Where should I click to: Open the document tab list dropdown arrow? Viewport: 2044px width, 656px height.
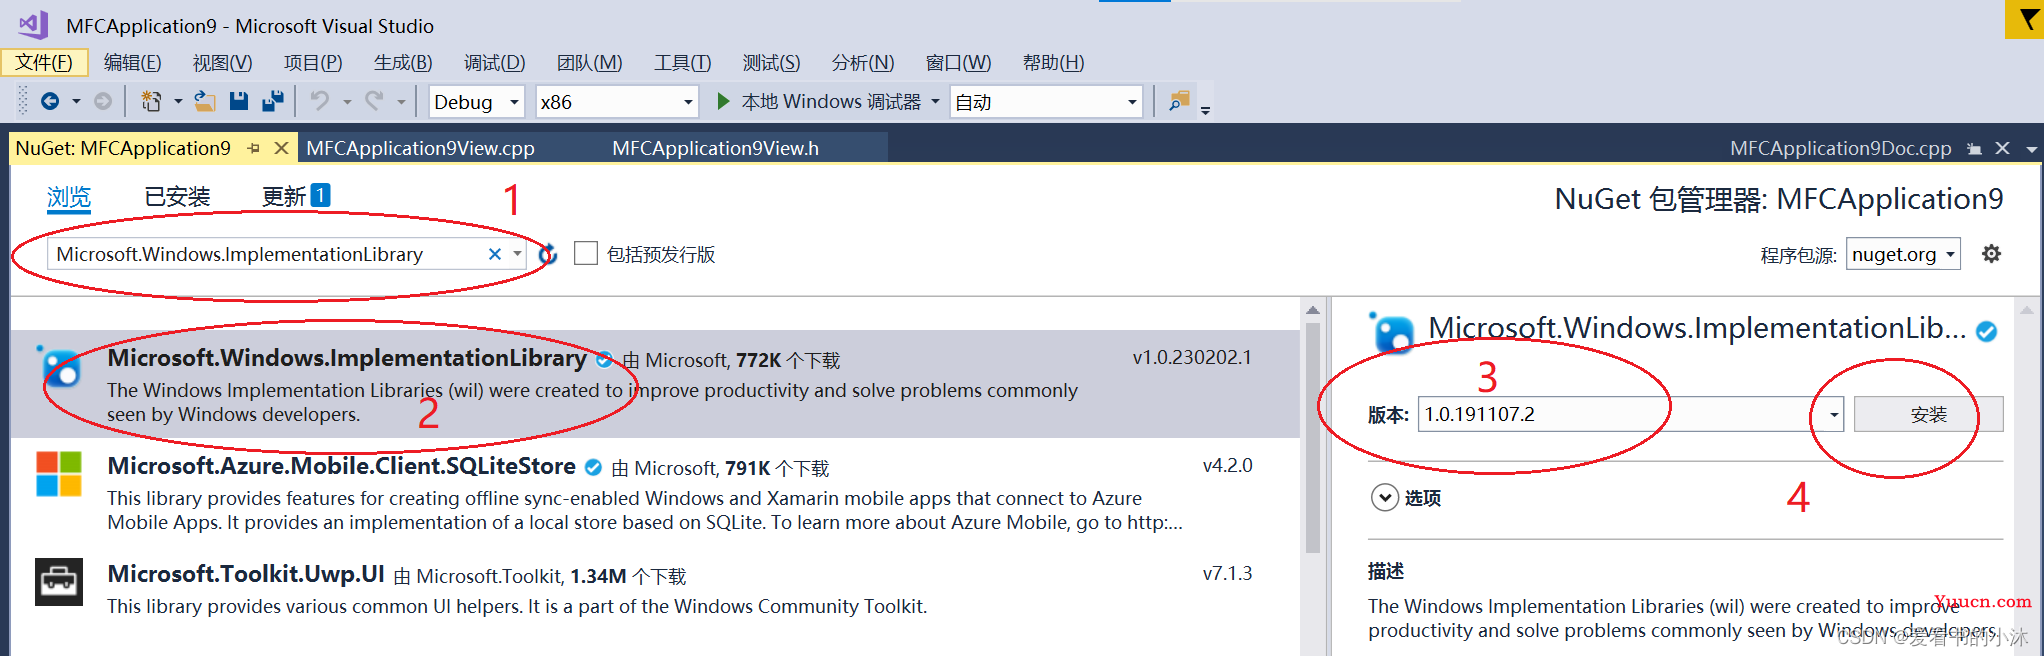click(x=2032, y=149)
